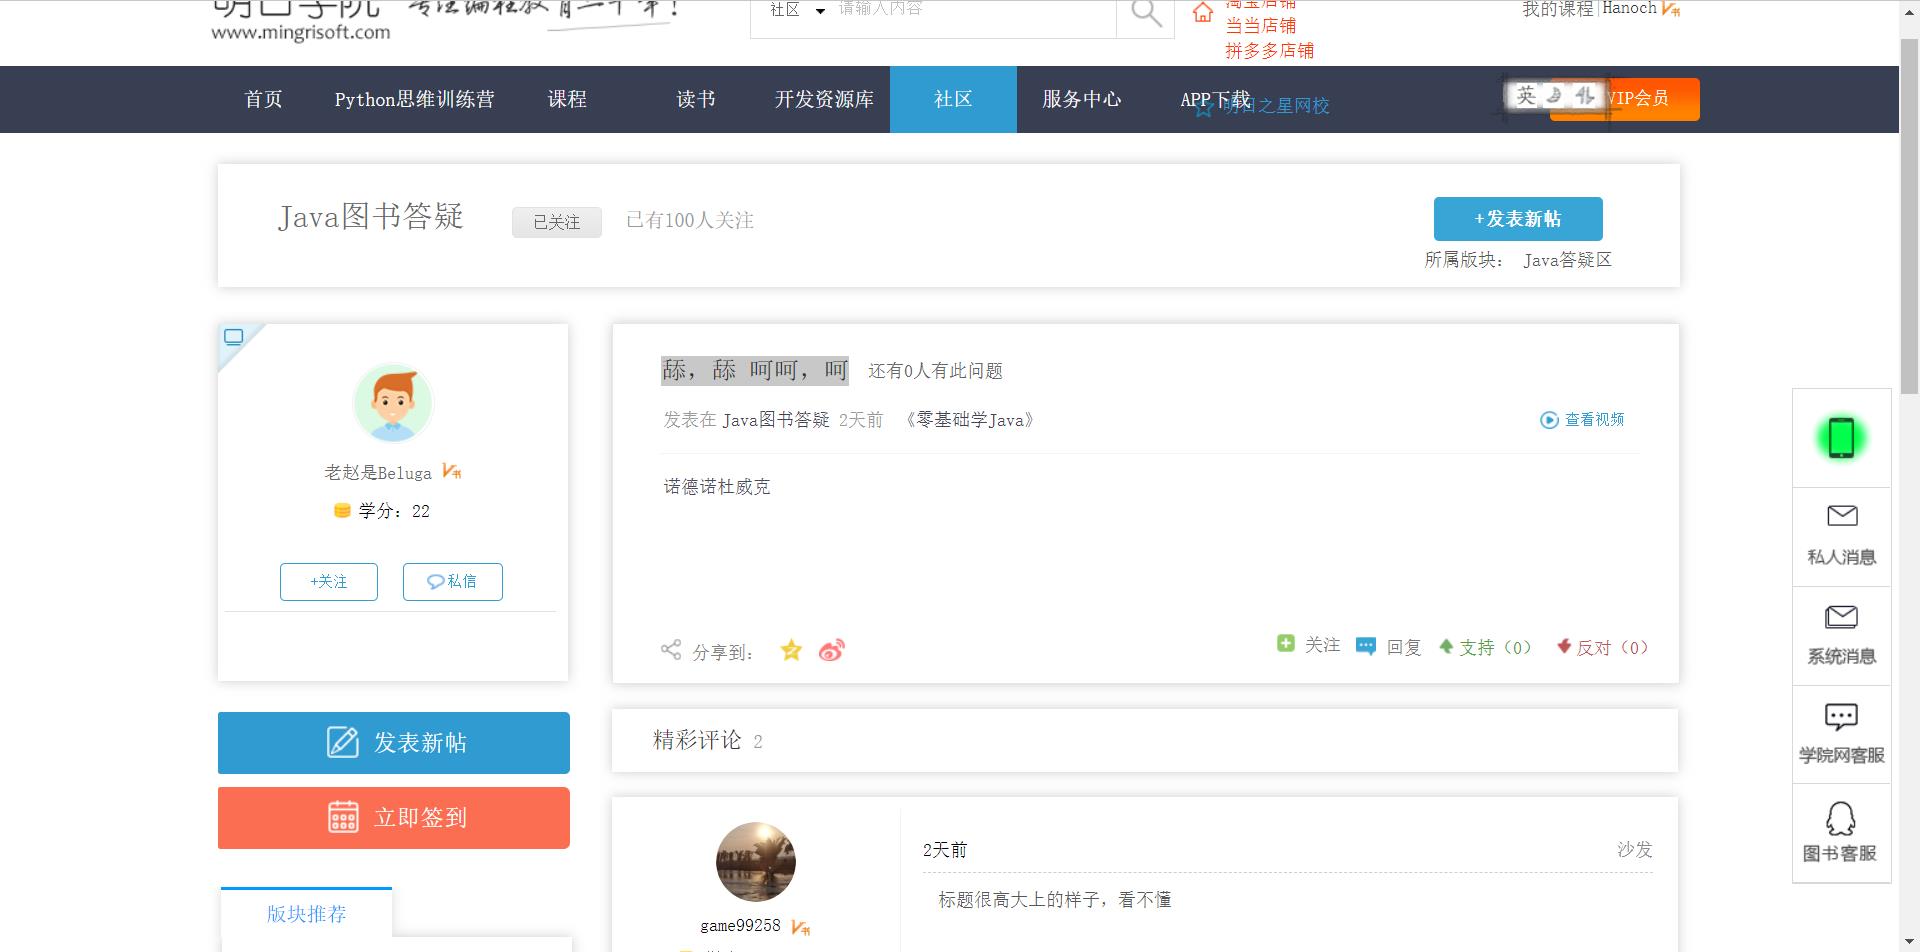Select the 版块推荐 tab

[306, 914]
